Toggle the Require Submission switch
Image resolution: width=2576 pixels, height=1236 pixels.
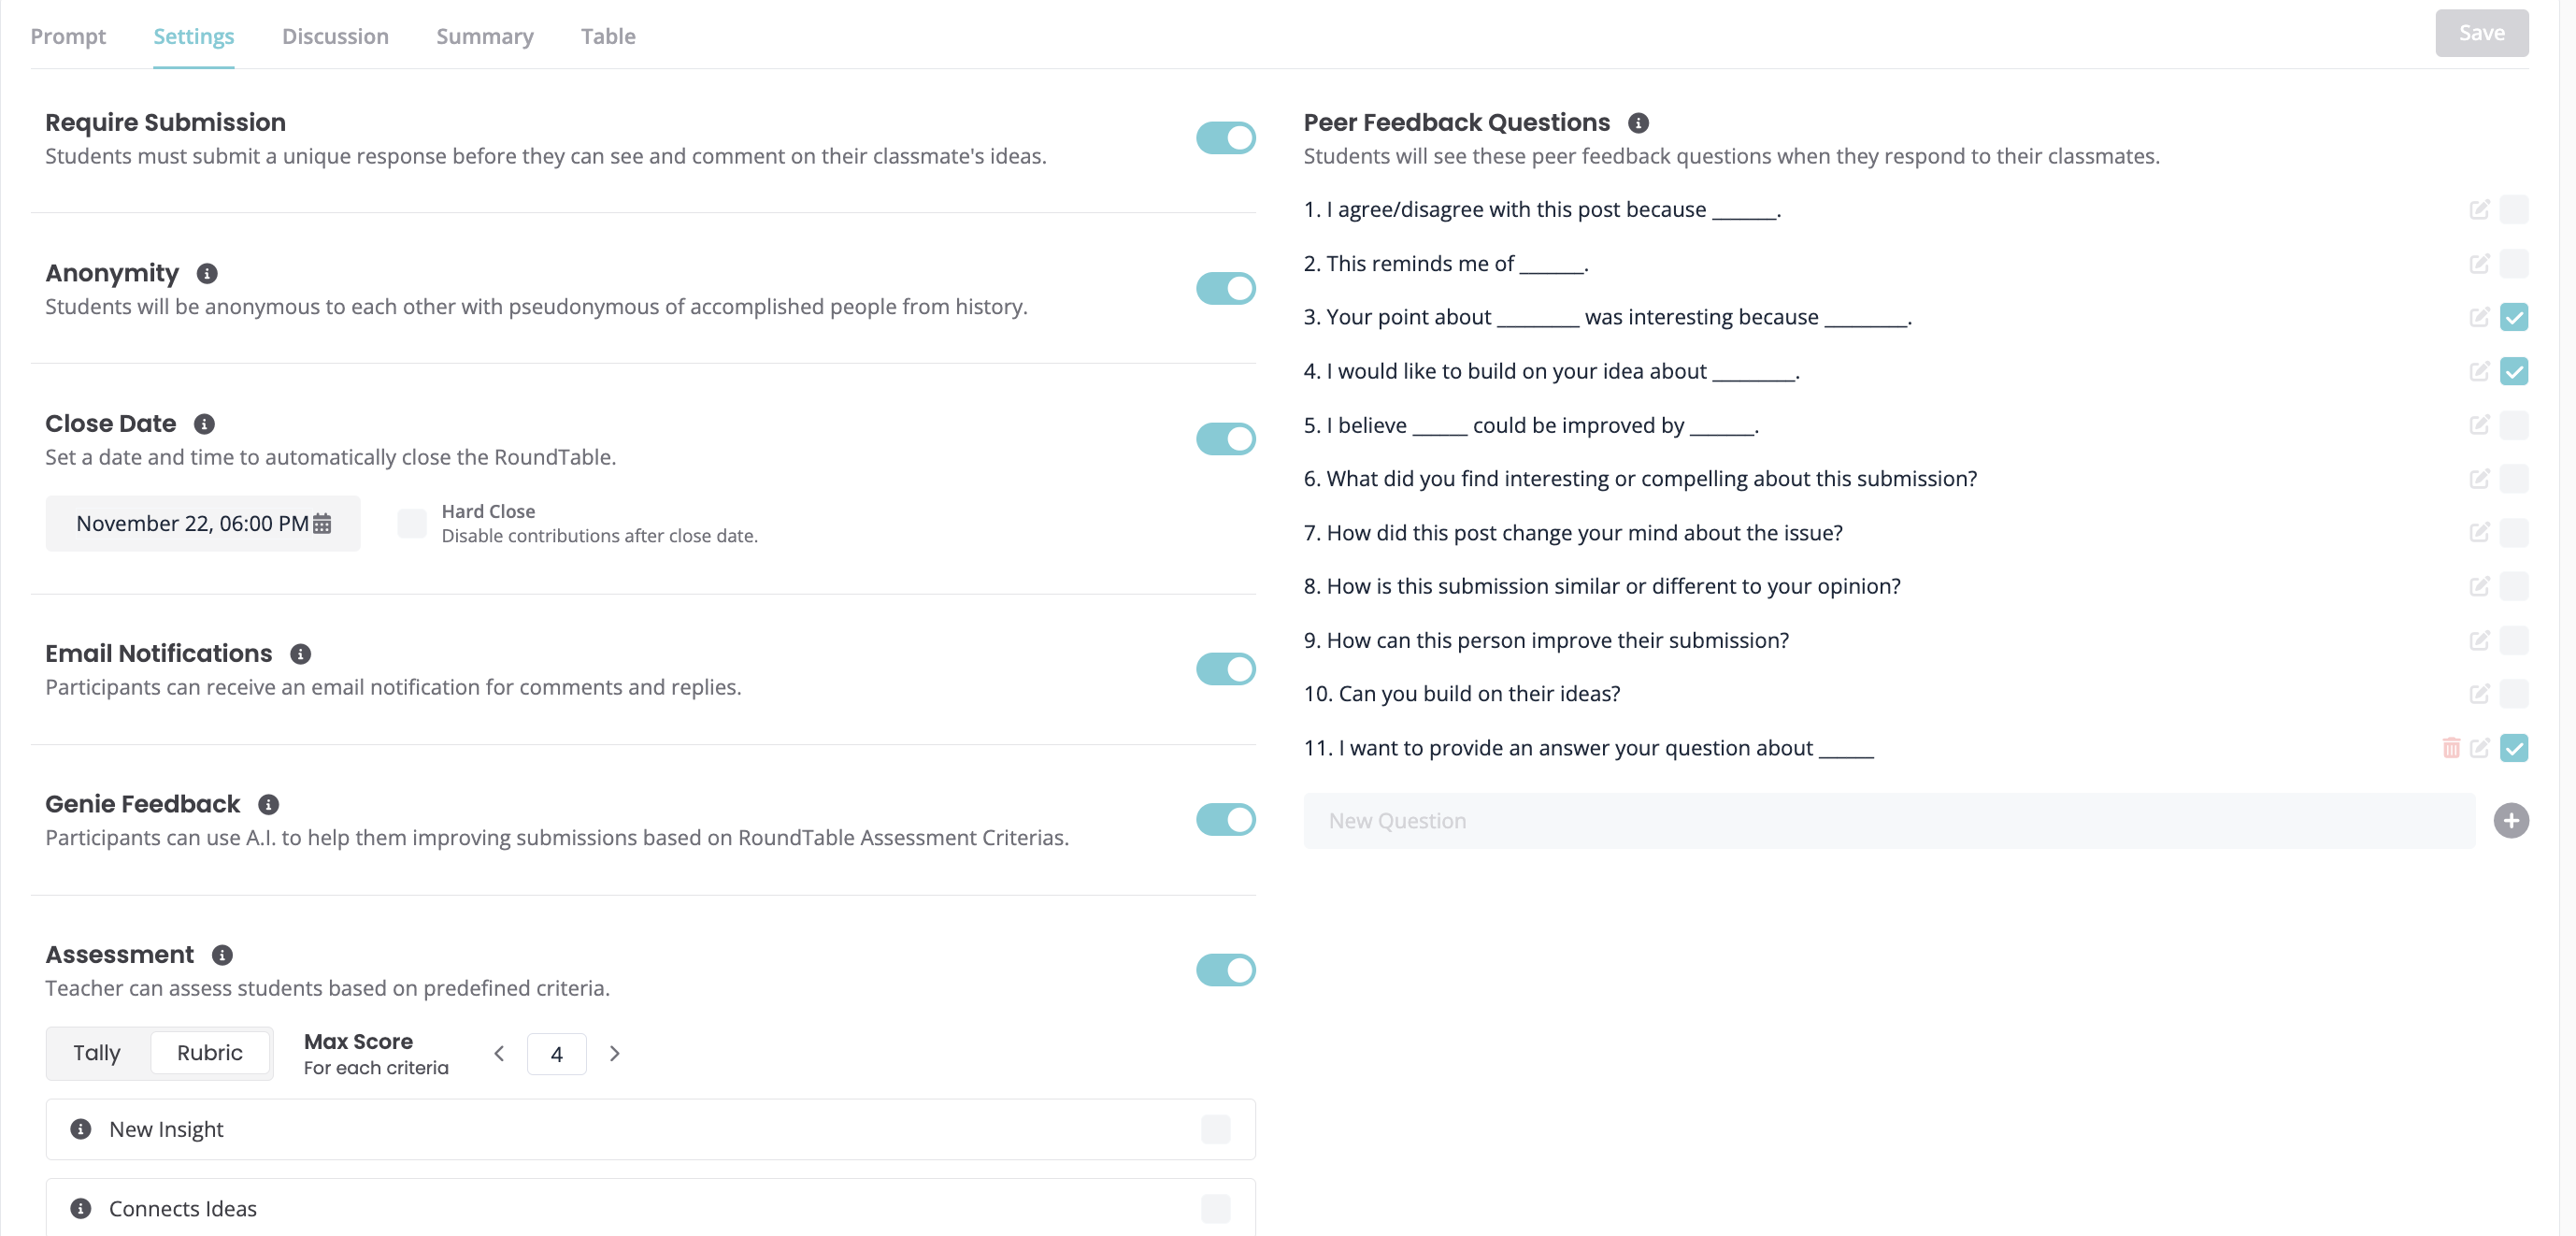coord(1225,138)
